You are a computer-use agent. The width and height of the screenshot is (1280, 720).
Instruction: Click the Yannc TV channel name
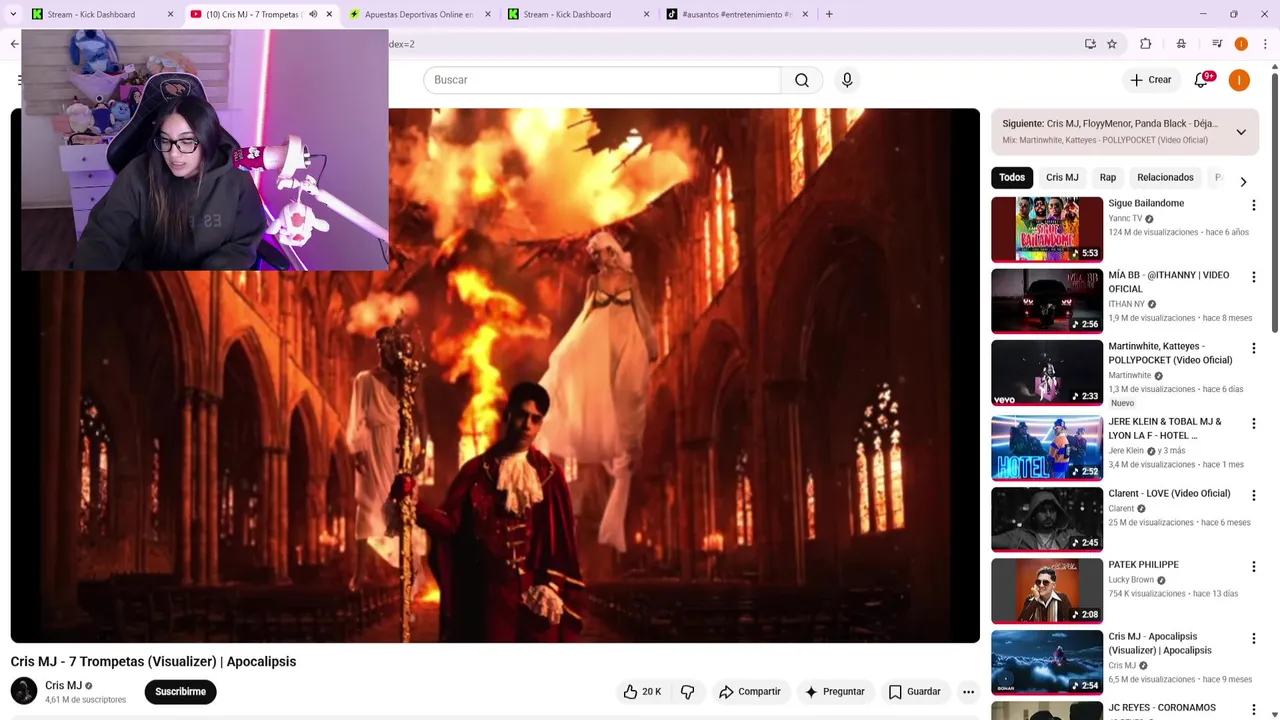point(1125,218)
